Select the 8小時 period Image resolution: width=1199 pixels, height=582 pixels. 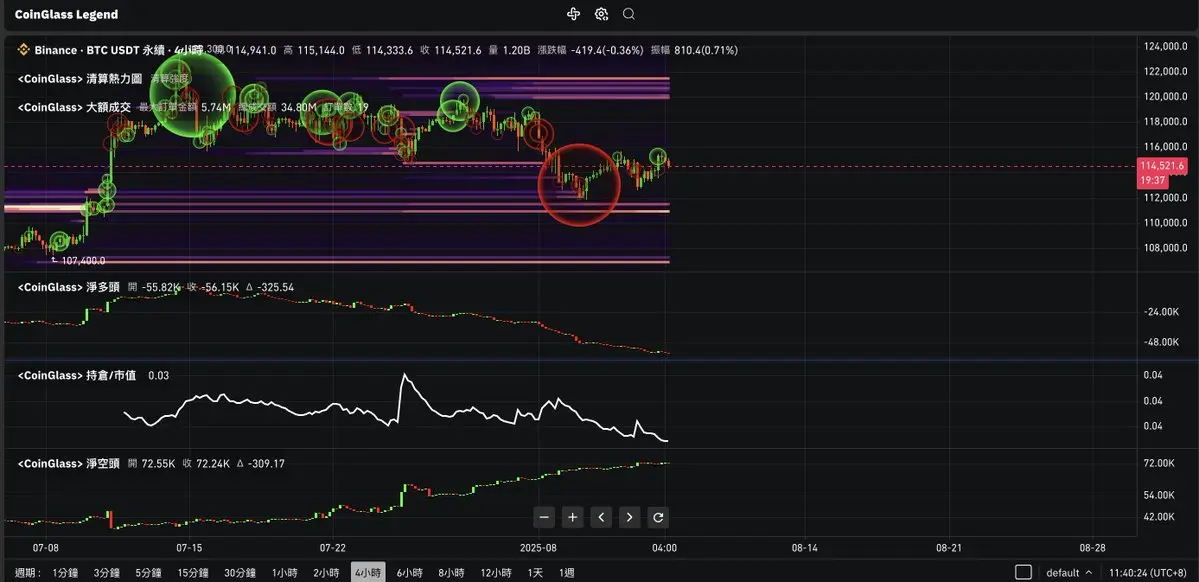pyautogui.click(x=451, y=572)
